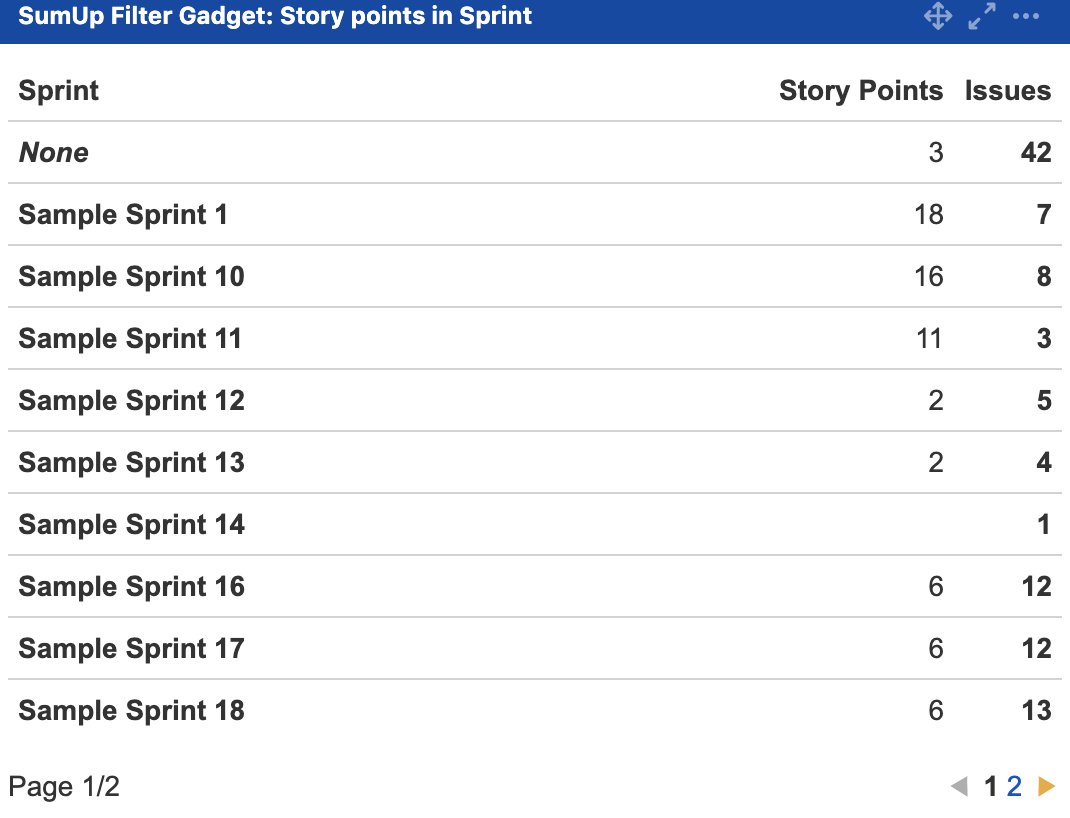The image size is (1070, 818).
Task: Select the Sample Sprint 18 row
Action: [130, 710]
